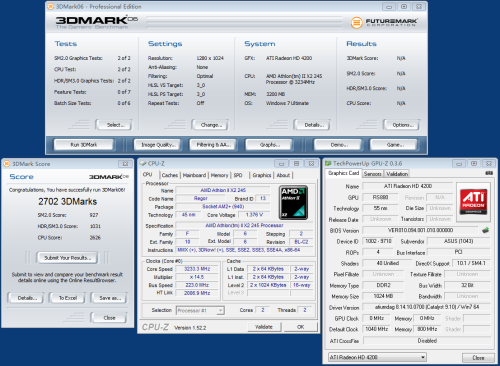
Task: Click the AMD Athlon II logo in CPU-Z
Action: pos(293,203)
